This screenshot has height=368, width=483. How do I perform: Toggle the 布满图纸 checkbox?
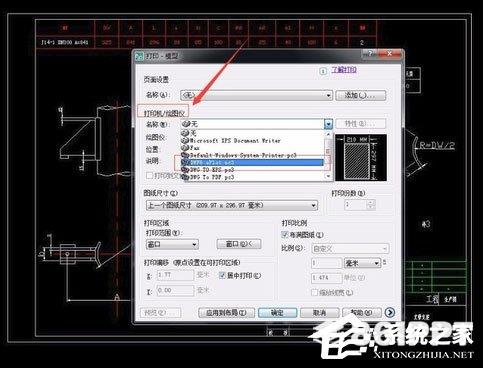[x=285, y=235]
